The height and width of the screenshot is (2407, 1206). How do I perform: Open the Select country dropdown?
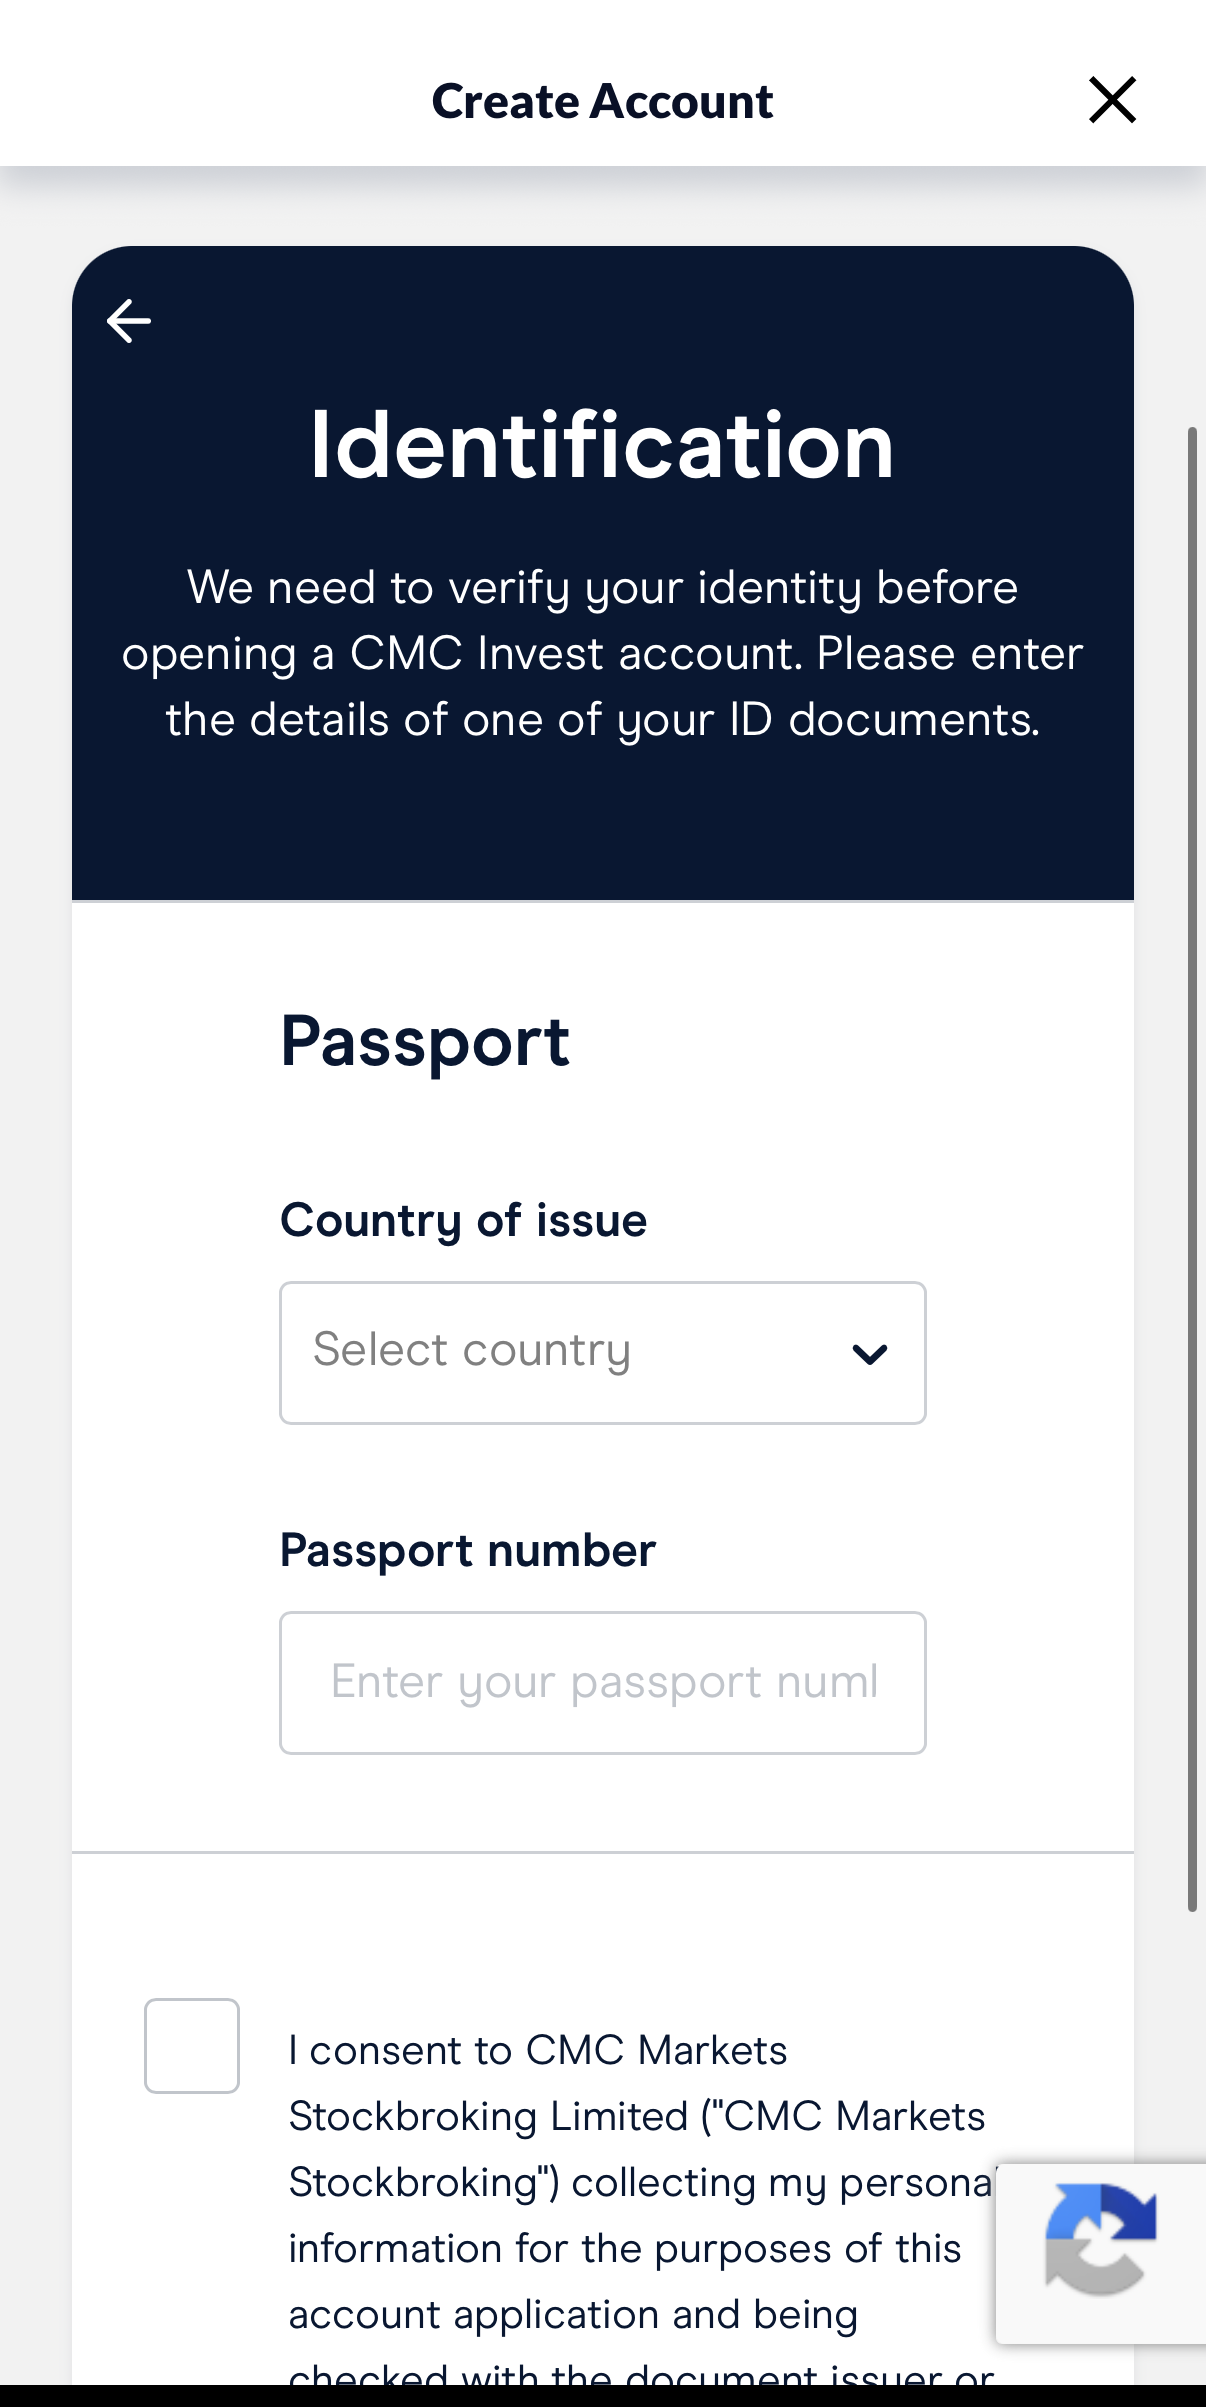tap(602, 1353)
